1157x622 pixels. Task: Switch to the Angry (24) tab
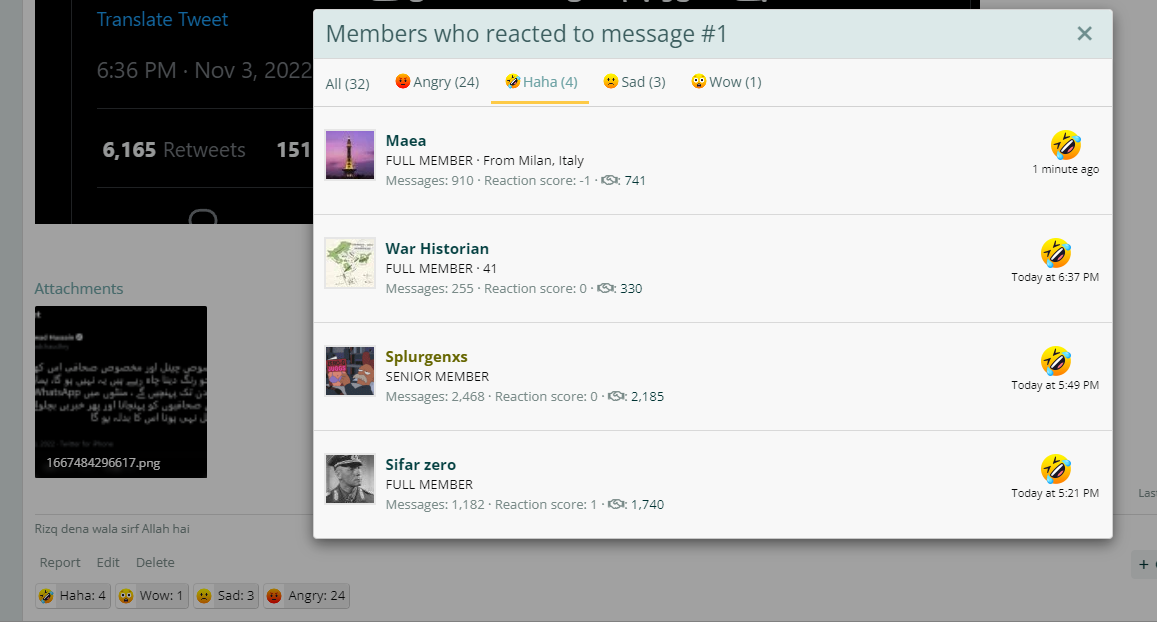coord(437,82)
